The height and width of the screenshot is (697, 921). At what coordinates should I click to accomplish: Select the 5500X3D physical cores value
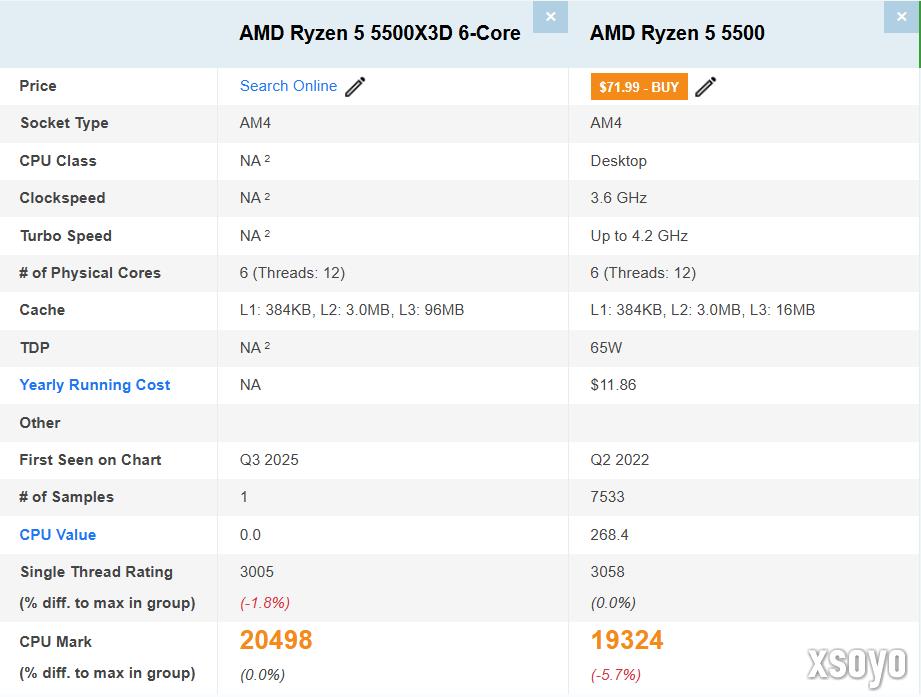click(x=292, y=272)
